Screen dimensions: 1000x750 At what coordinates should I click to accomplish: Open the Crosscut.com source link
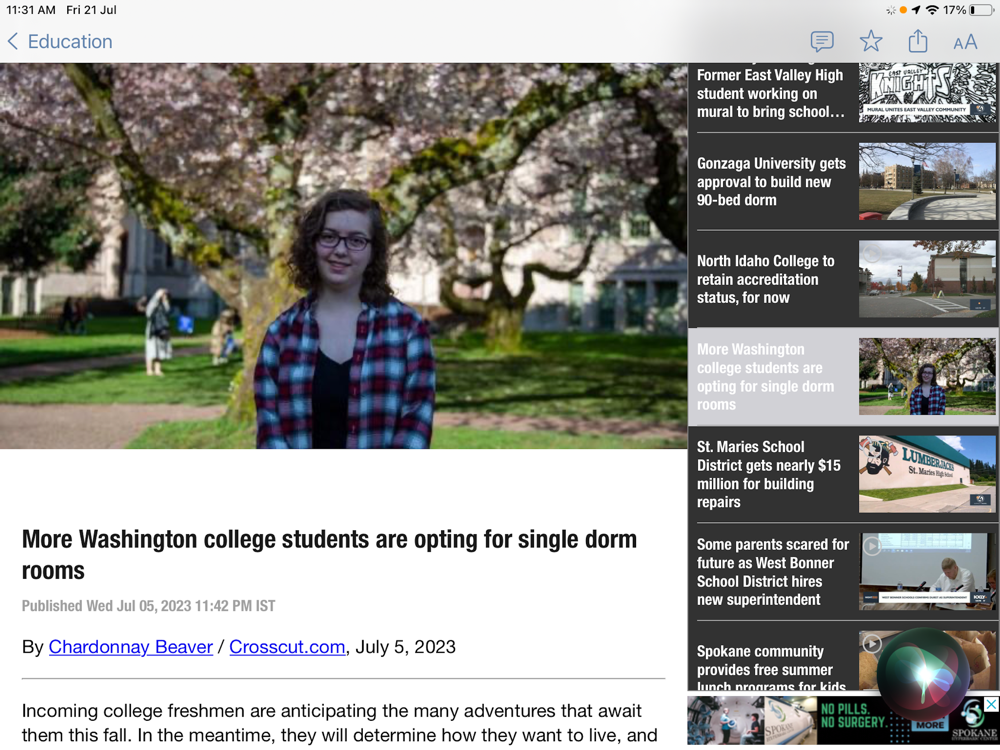[287, 647]
